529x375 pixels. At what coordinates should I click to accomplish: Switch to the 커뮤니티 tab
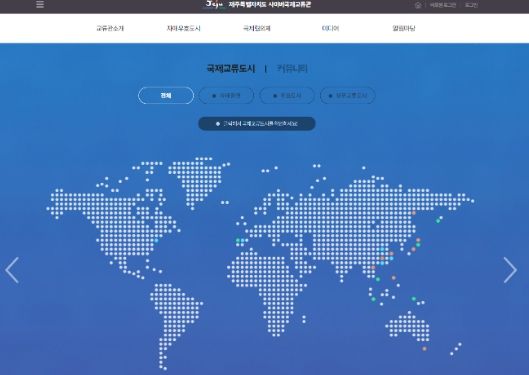tap(292, 69)
